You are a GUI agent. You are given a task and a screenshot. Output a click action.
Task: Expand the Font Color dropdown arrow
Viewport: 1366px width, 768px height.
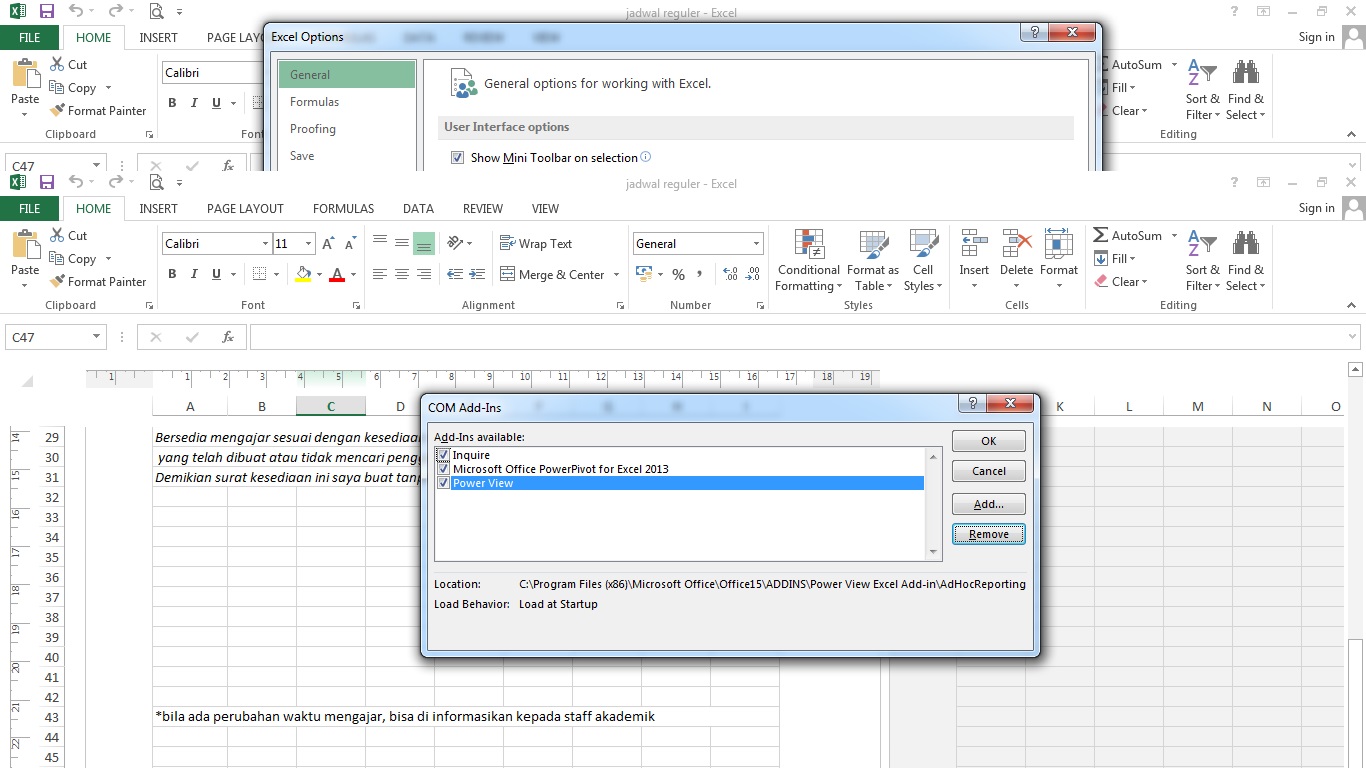(x=355, y=275)
